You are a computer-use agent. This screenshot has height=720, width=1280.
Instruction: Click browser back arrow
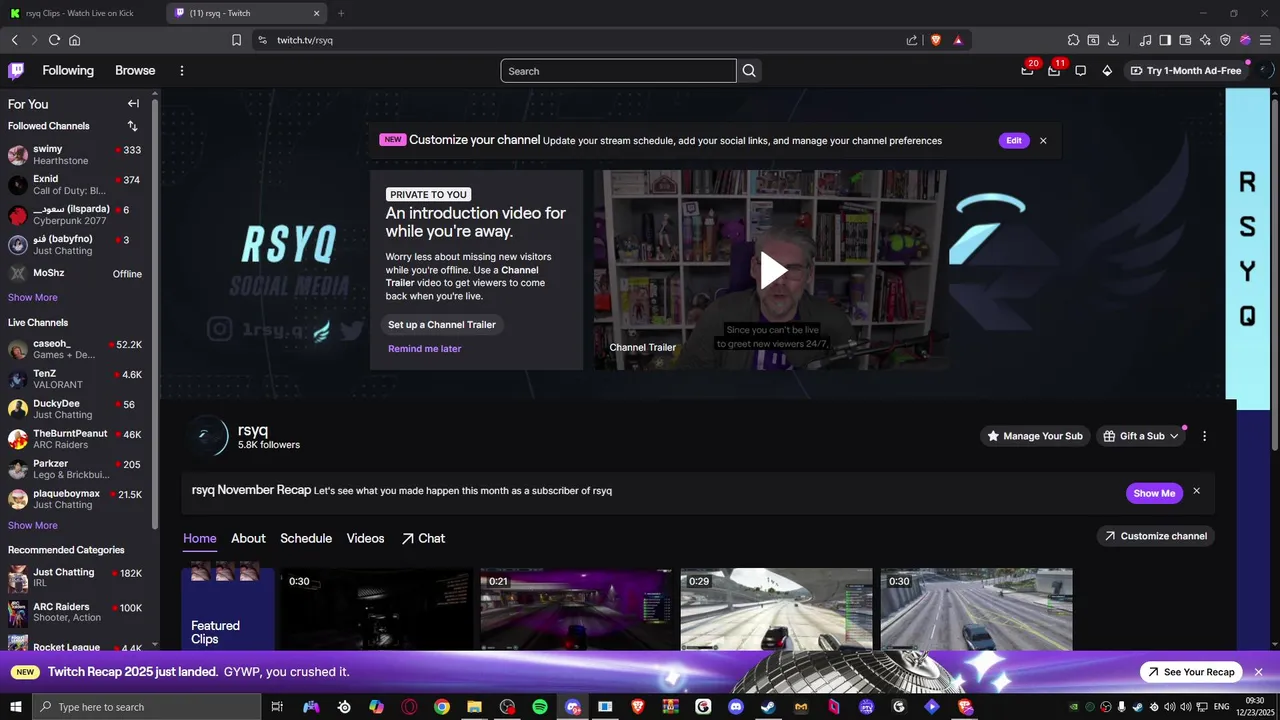14,40
